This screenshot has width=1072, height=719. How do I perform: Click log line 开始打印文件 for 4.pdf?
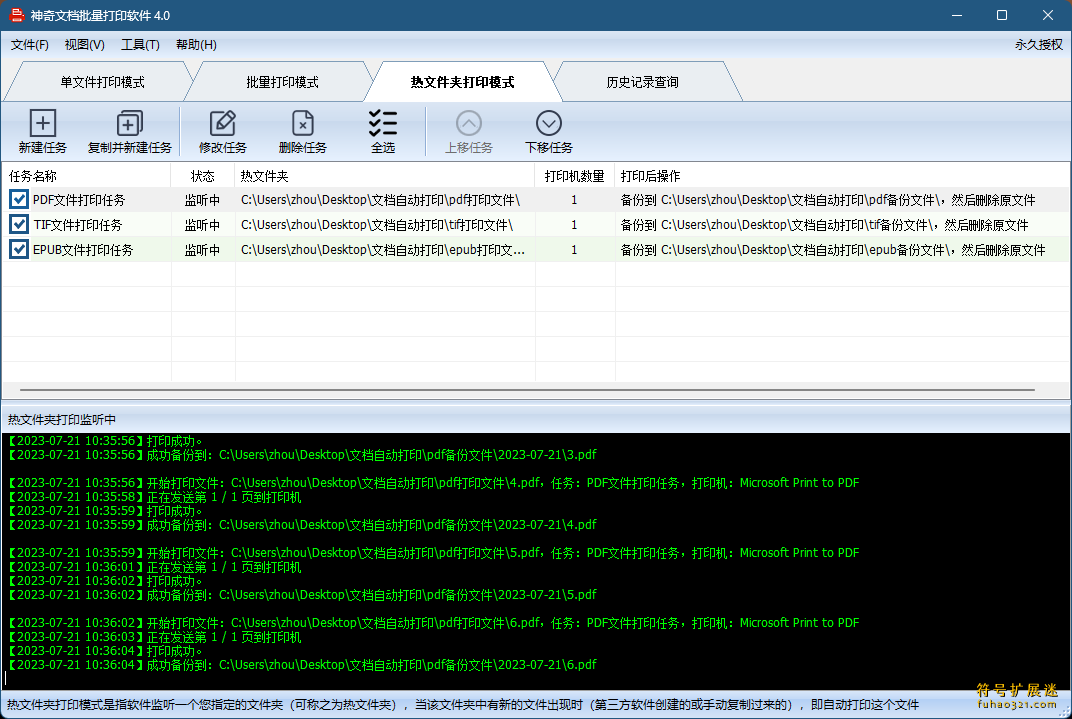[x=433, y=483]
